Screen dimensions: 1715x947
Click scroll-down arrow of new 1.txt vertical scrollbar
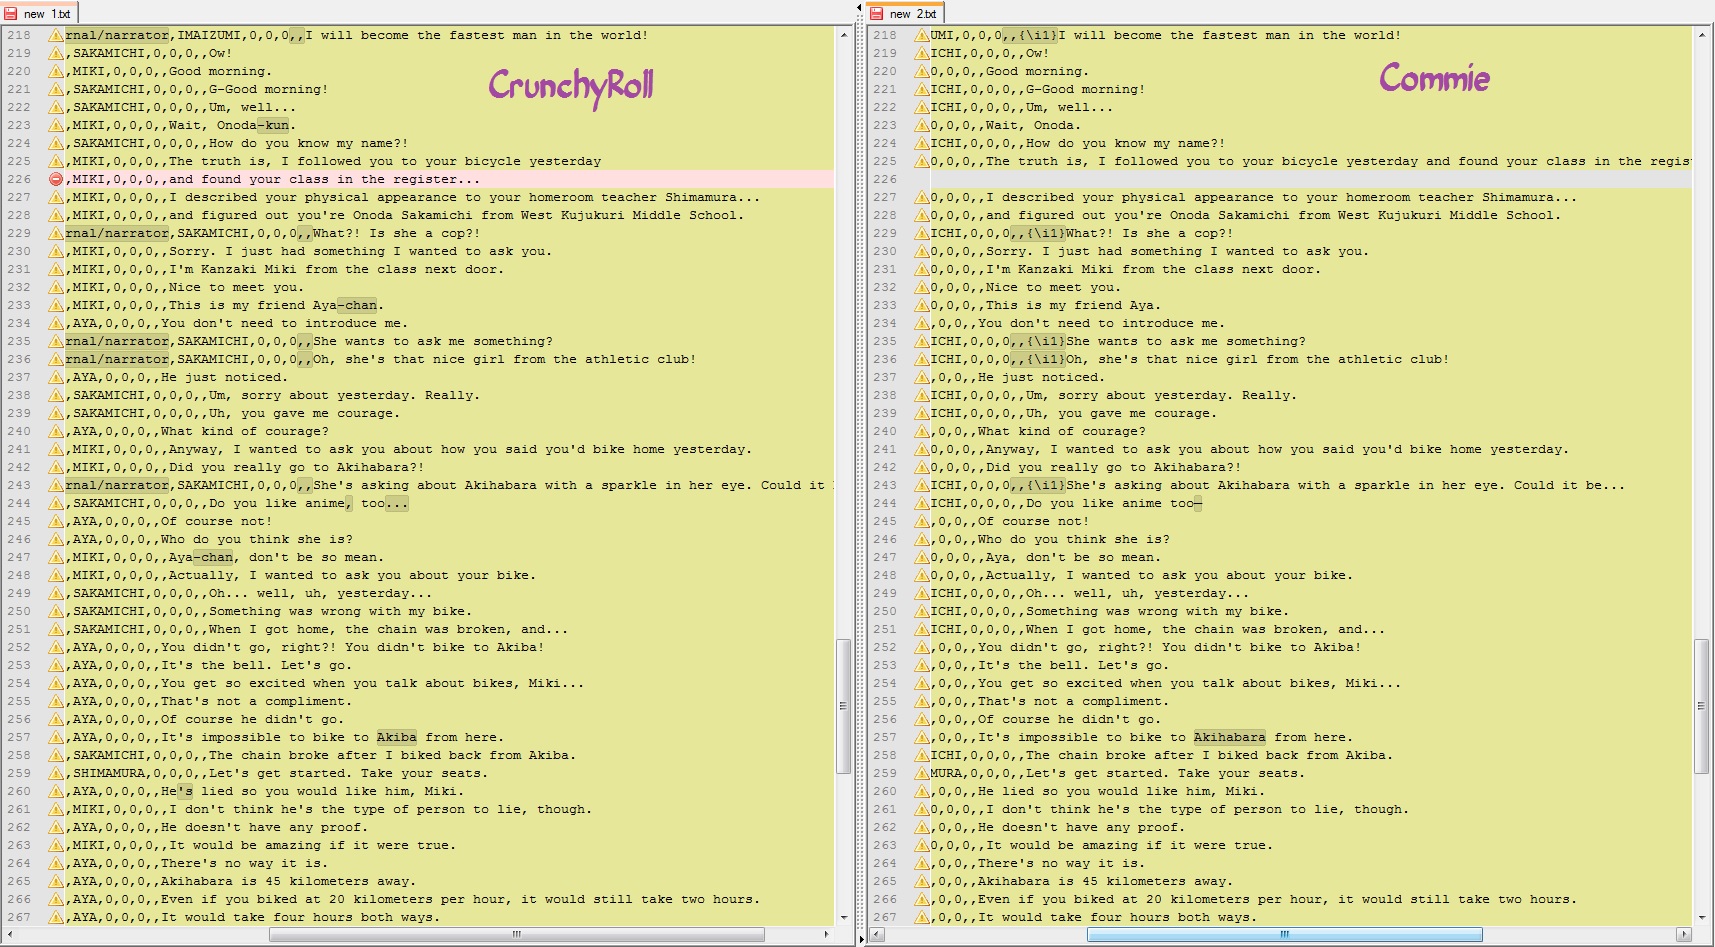[843, 917]
